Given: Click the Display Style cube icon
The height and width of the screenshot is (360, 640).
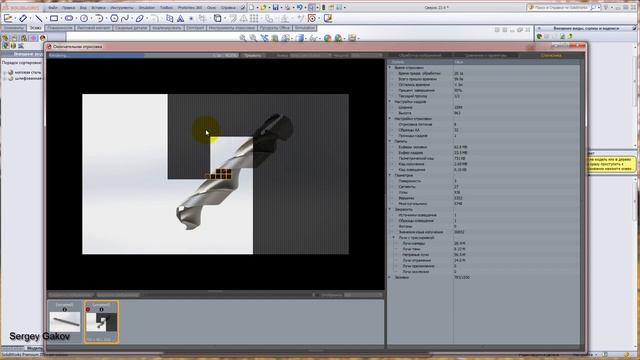Looking at the screenshot, I should click(300, 38).
